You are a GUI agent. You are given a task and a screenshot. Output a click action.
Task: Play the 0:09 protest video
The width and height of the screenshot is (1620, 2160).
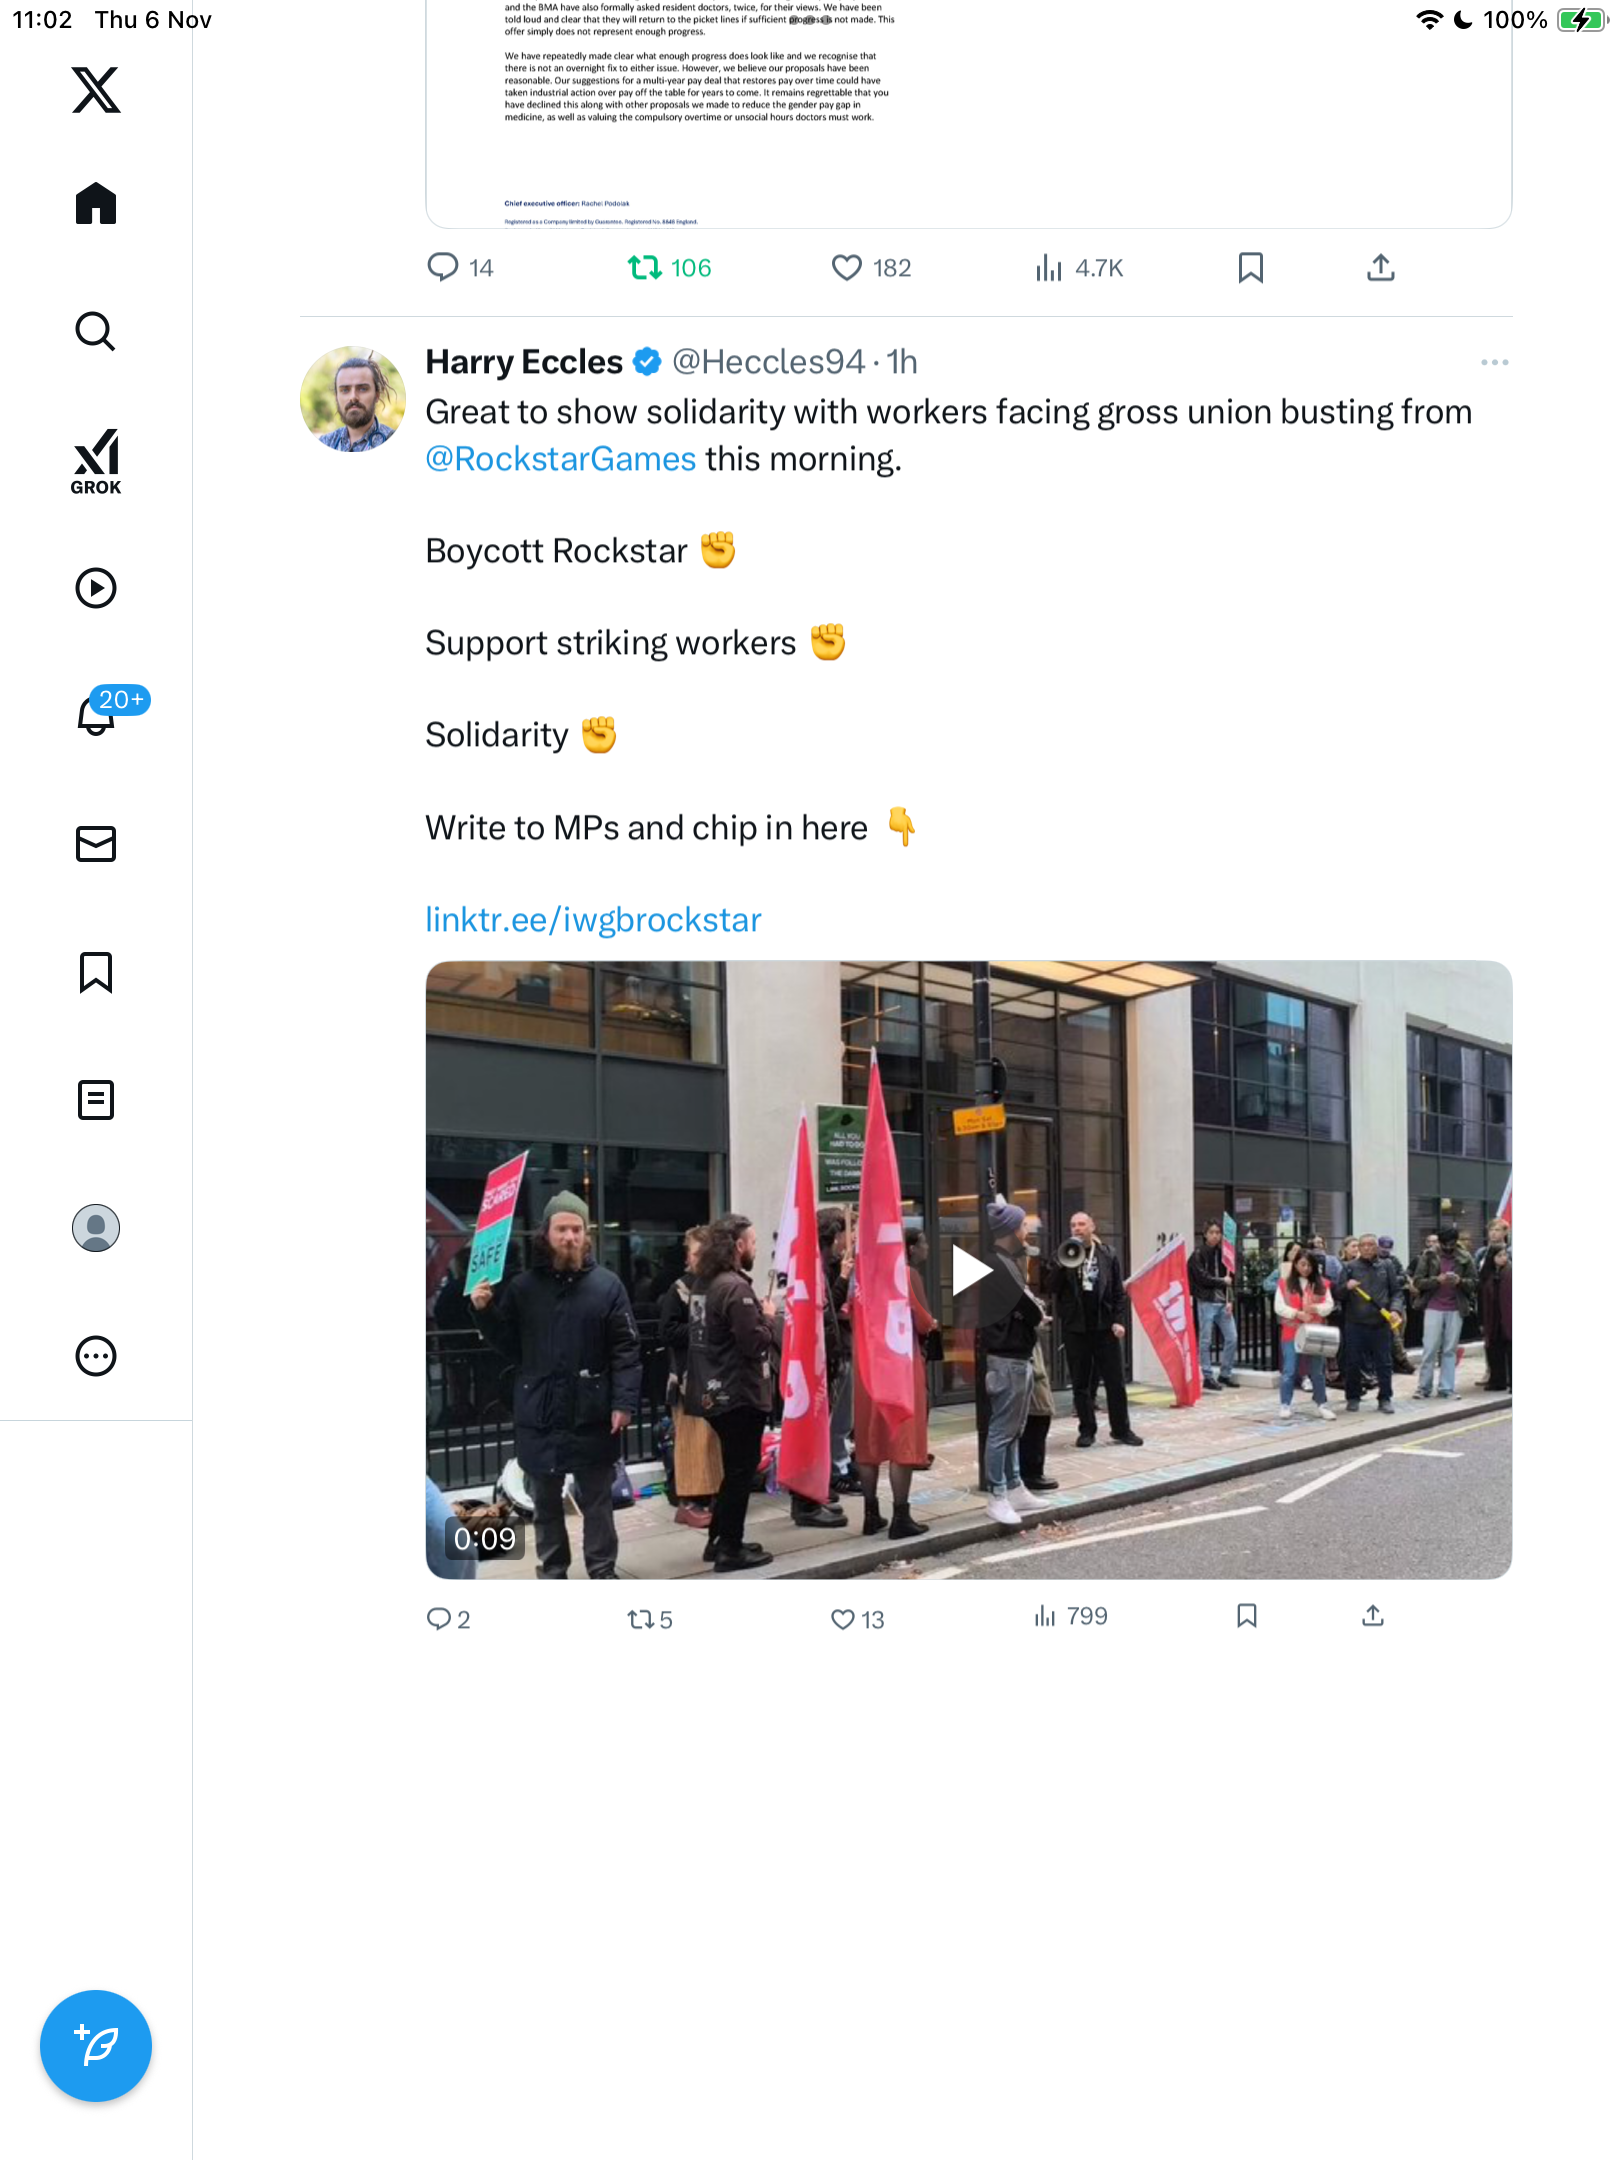[969, 1270]
